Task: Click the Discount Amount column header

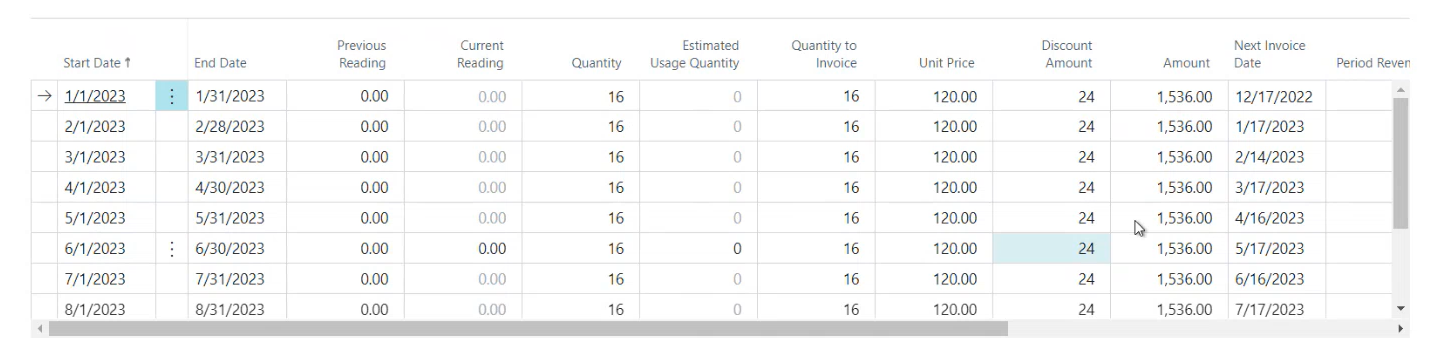Action: pos(1067,54)
